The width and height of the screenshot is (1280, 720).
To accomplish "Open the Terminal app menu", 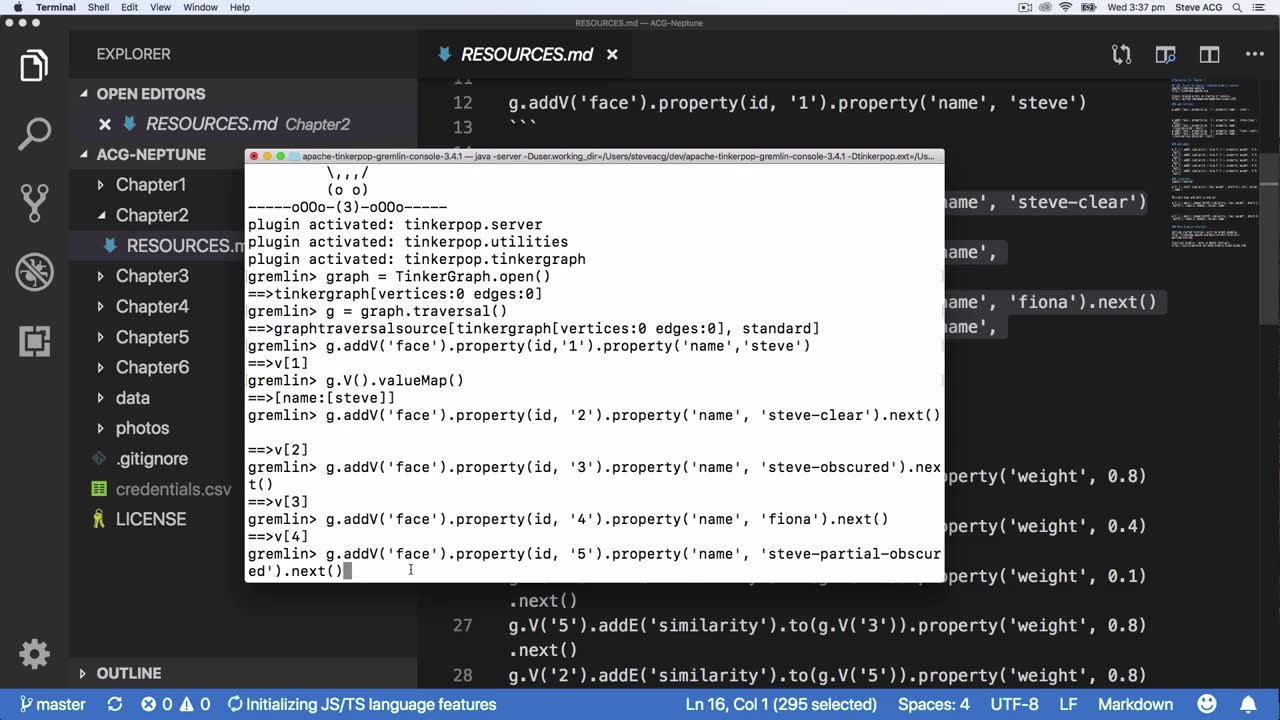I will tap(55, 7).
